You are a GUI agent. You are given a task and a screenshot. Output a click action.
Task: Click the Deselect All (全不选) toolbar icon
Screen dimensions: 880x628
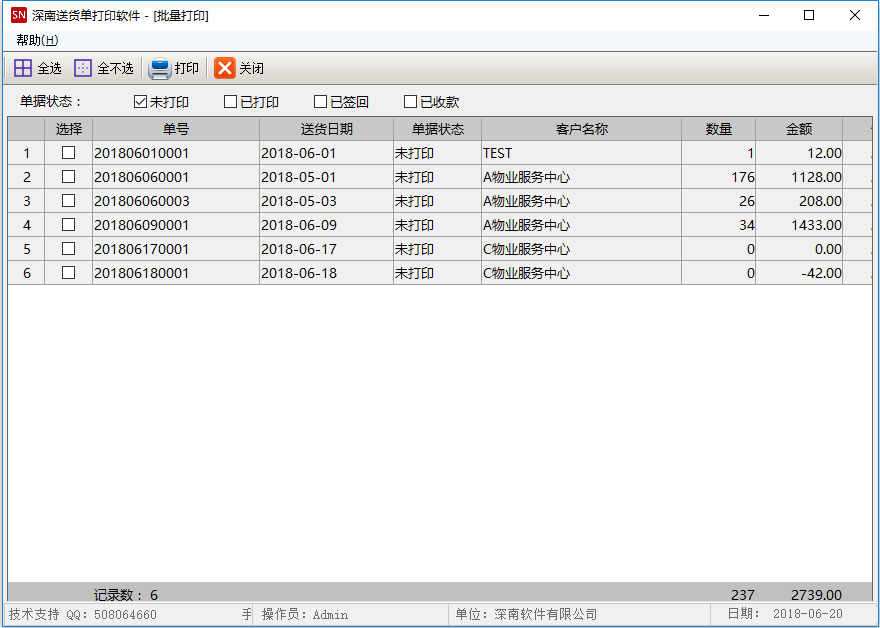point(83,68)
